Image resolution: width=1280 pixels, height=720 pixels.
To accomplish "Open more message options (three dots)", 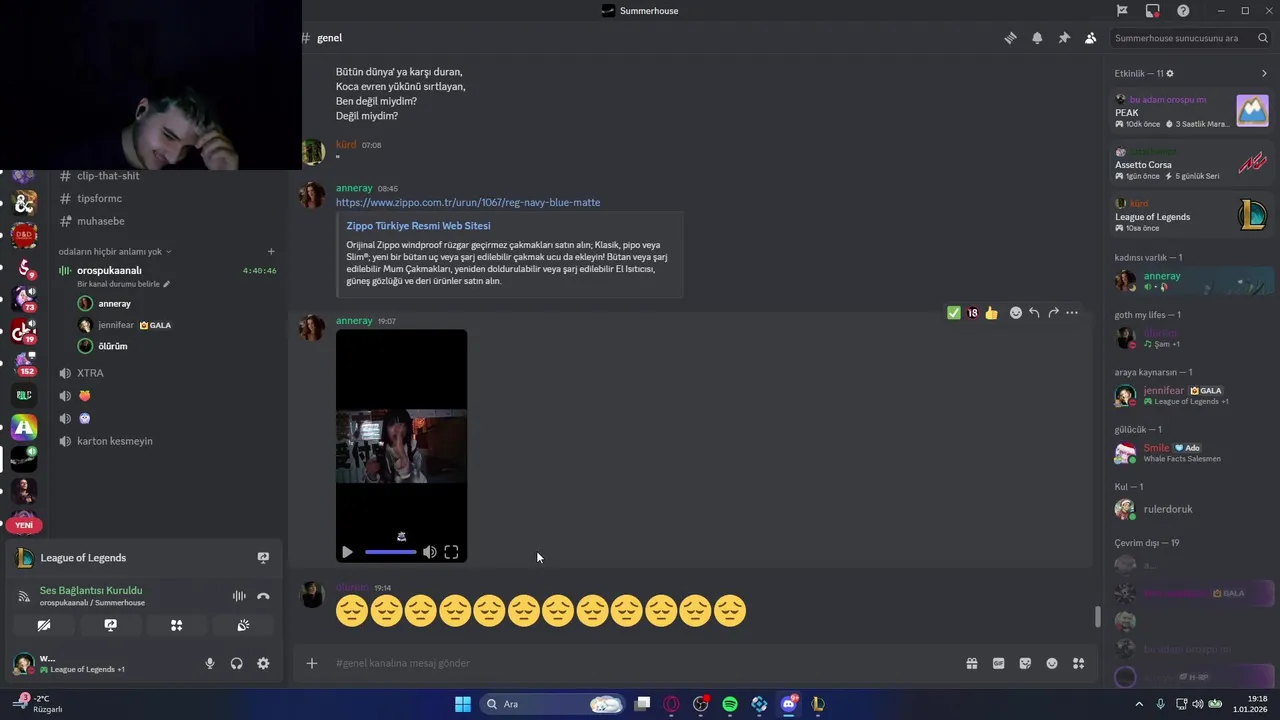I will pos(1072,313).
